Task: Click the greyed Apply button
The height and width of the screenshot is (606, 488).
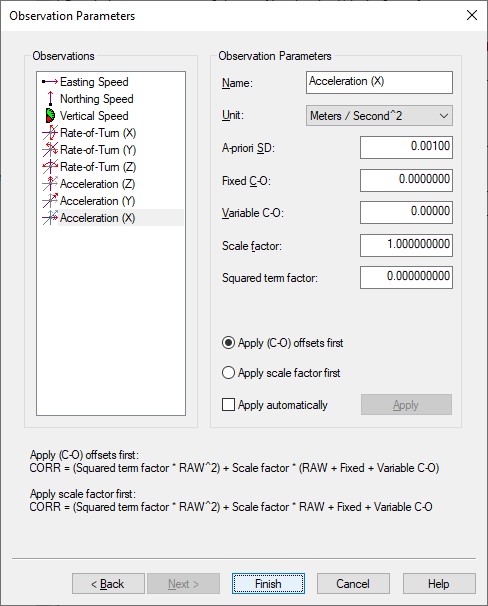Action: (406, 405)
